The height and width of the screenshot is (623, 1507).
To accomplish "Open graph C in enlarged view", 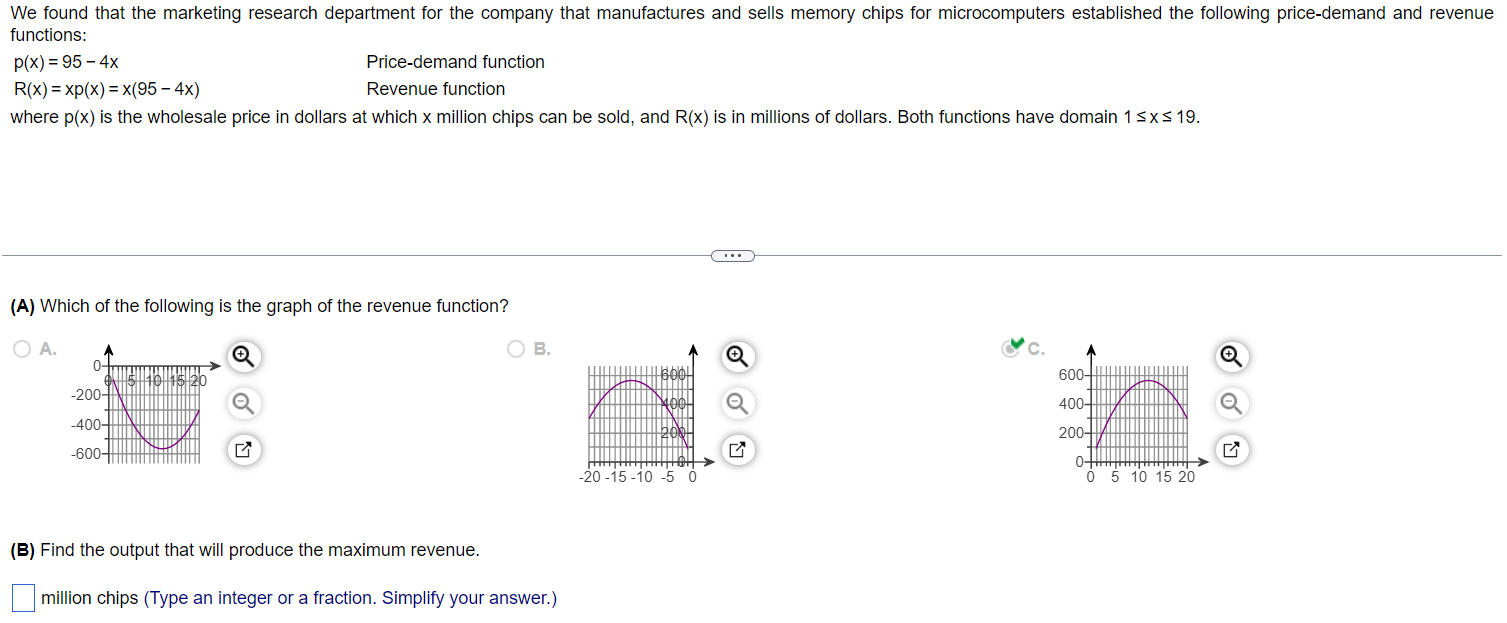I will [x=1231, y=450].
